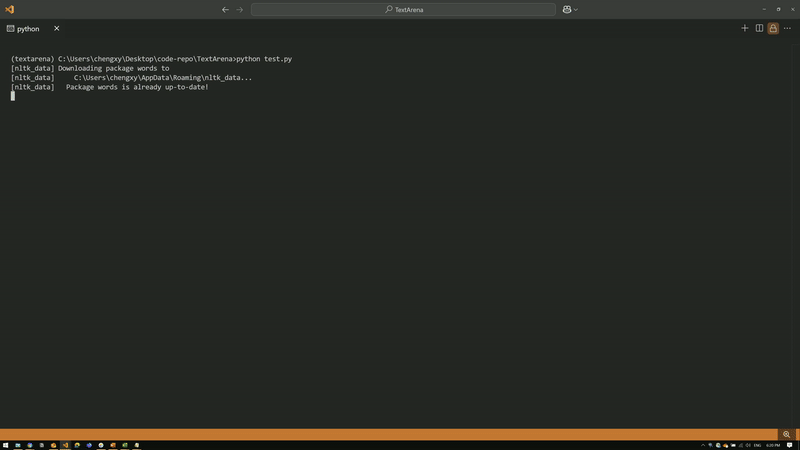Click the VS Code logo icon
This screenshot has height=450, width=800.
10,9
